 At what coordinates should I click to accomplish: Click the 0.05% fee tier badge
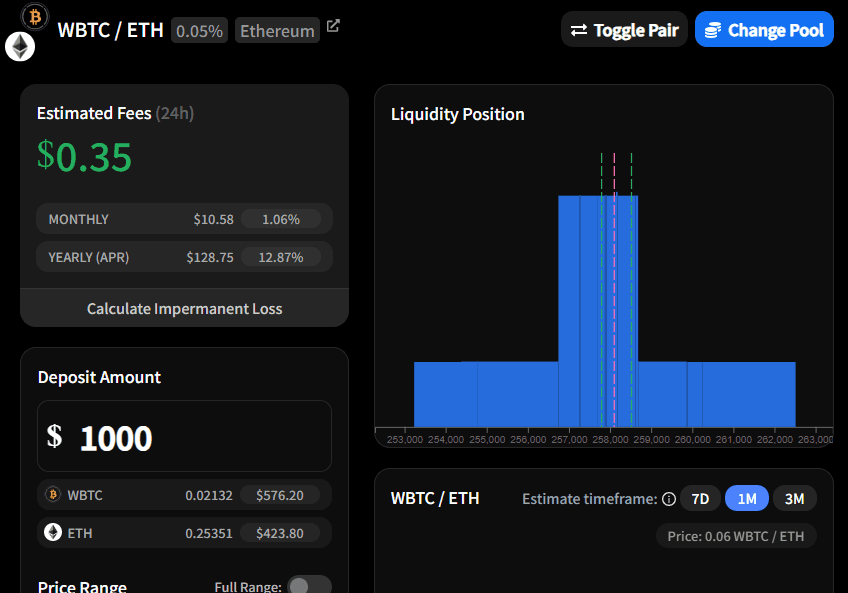click(200, 30)
